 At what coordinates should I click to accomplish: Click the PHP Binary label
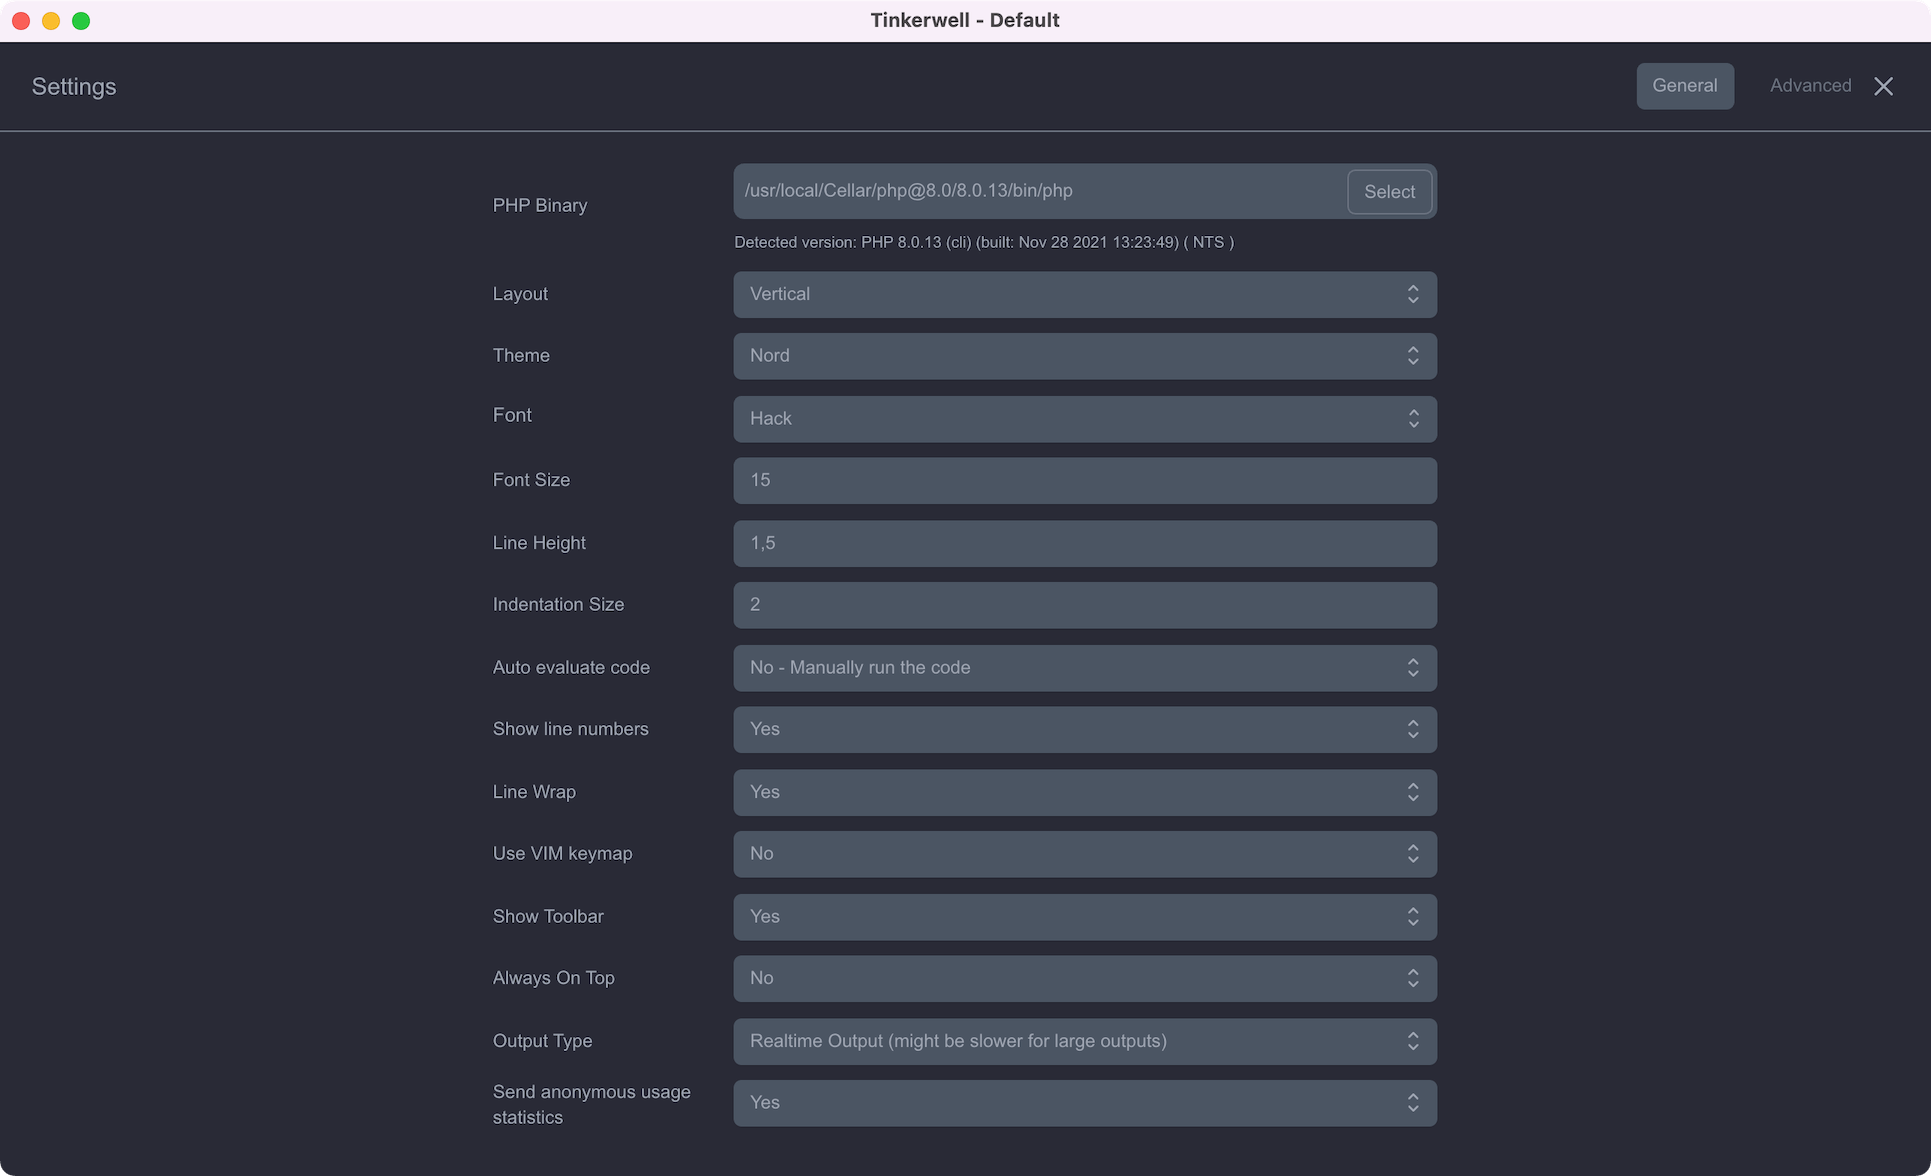coord(540,205)
